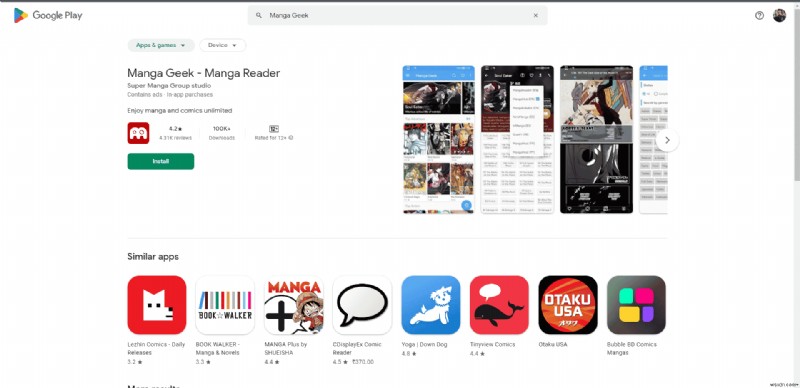This screenshot has height=388, width=800.
Task: Open Yoga Down Dog app icon
Action: pyautogui.click(x=431, y=305)
